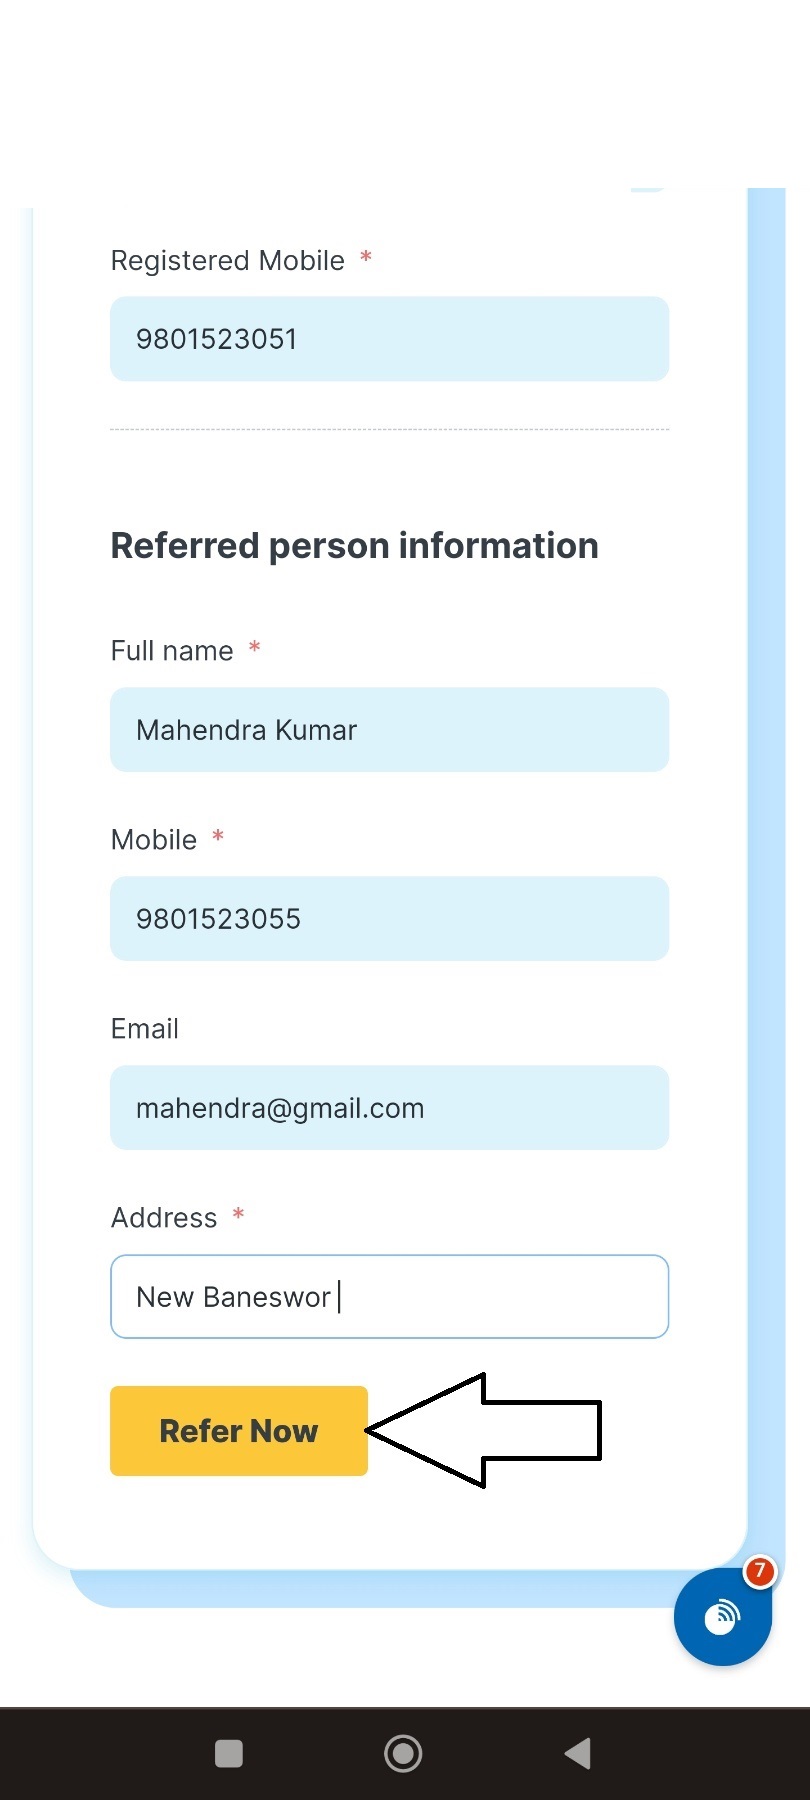Click the red asterisk beside Registered Mobile

tap(366, 258)
